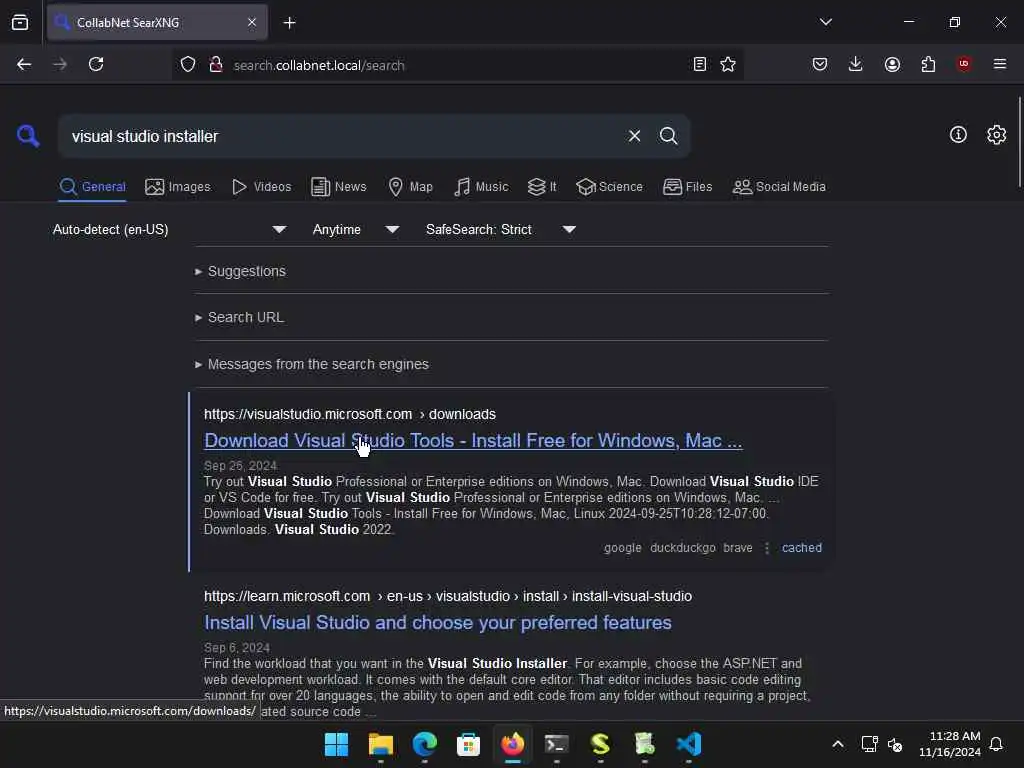
Task: Clear the search query with the X icon
Action: pos(634,136)
